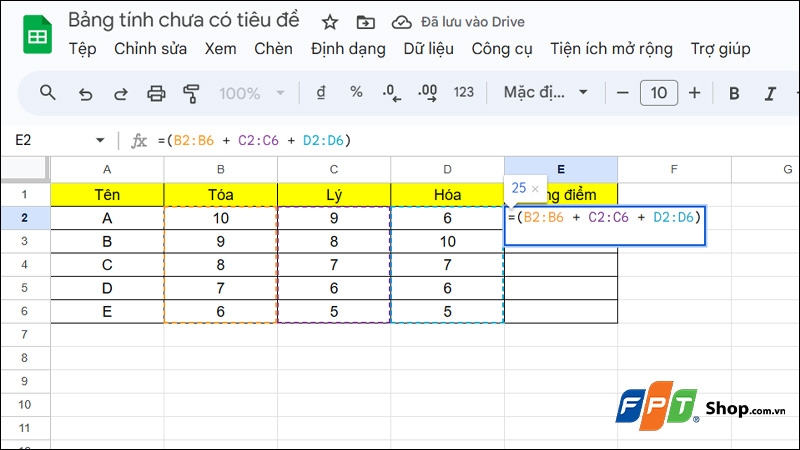
Task: Expand the name box dropdown arrow
Action: (x=100, y=140)
